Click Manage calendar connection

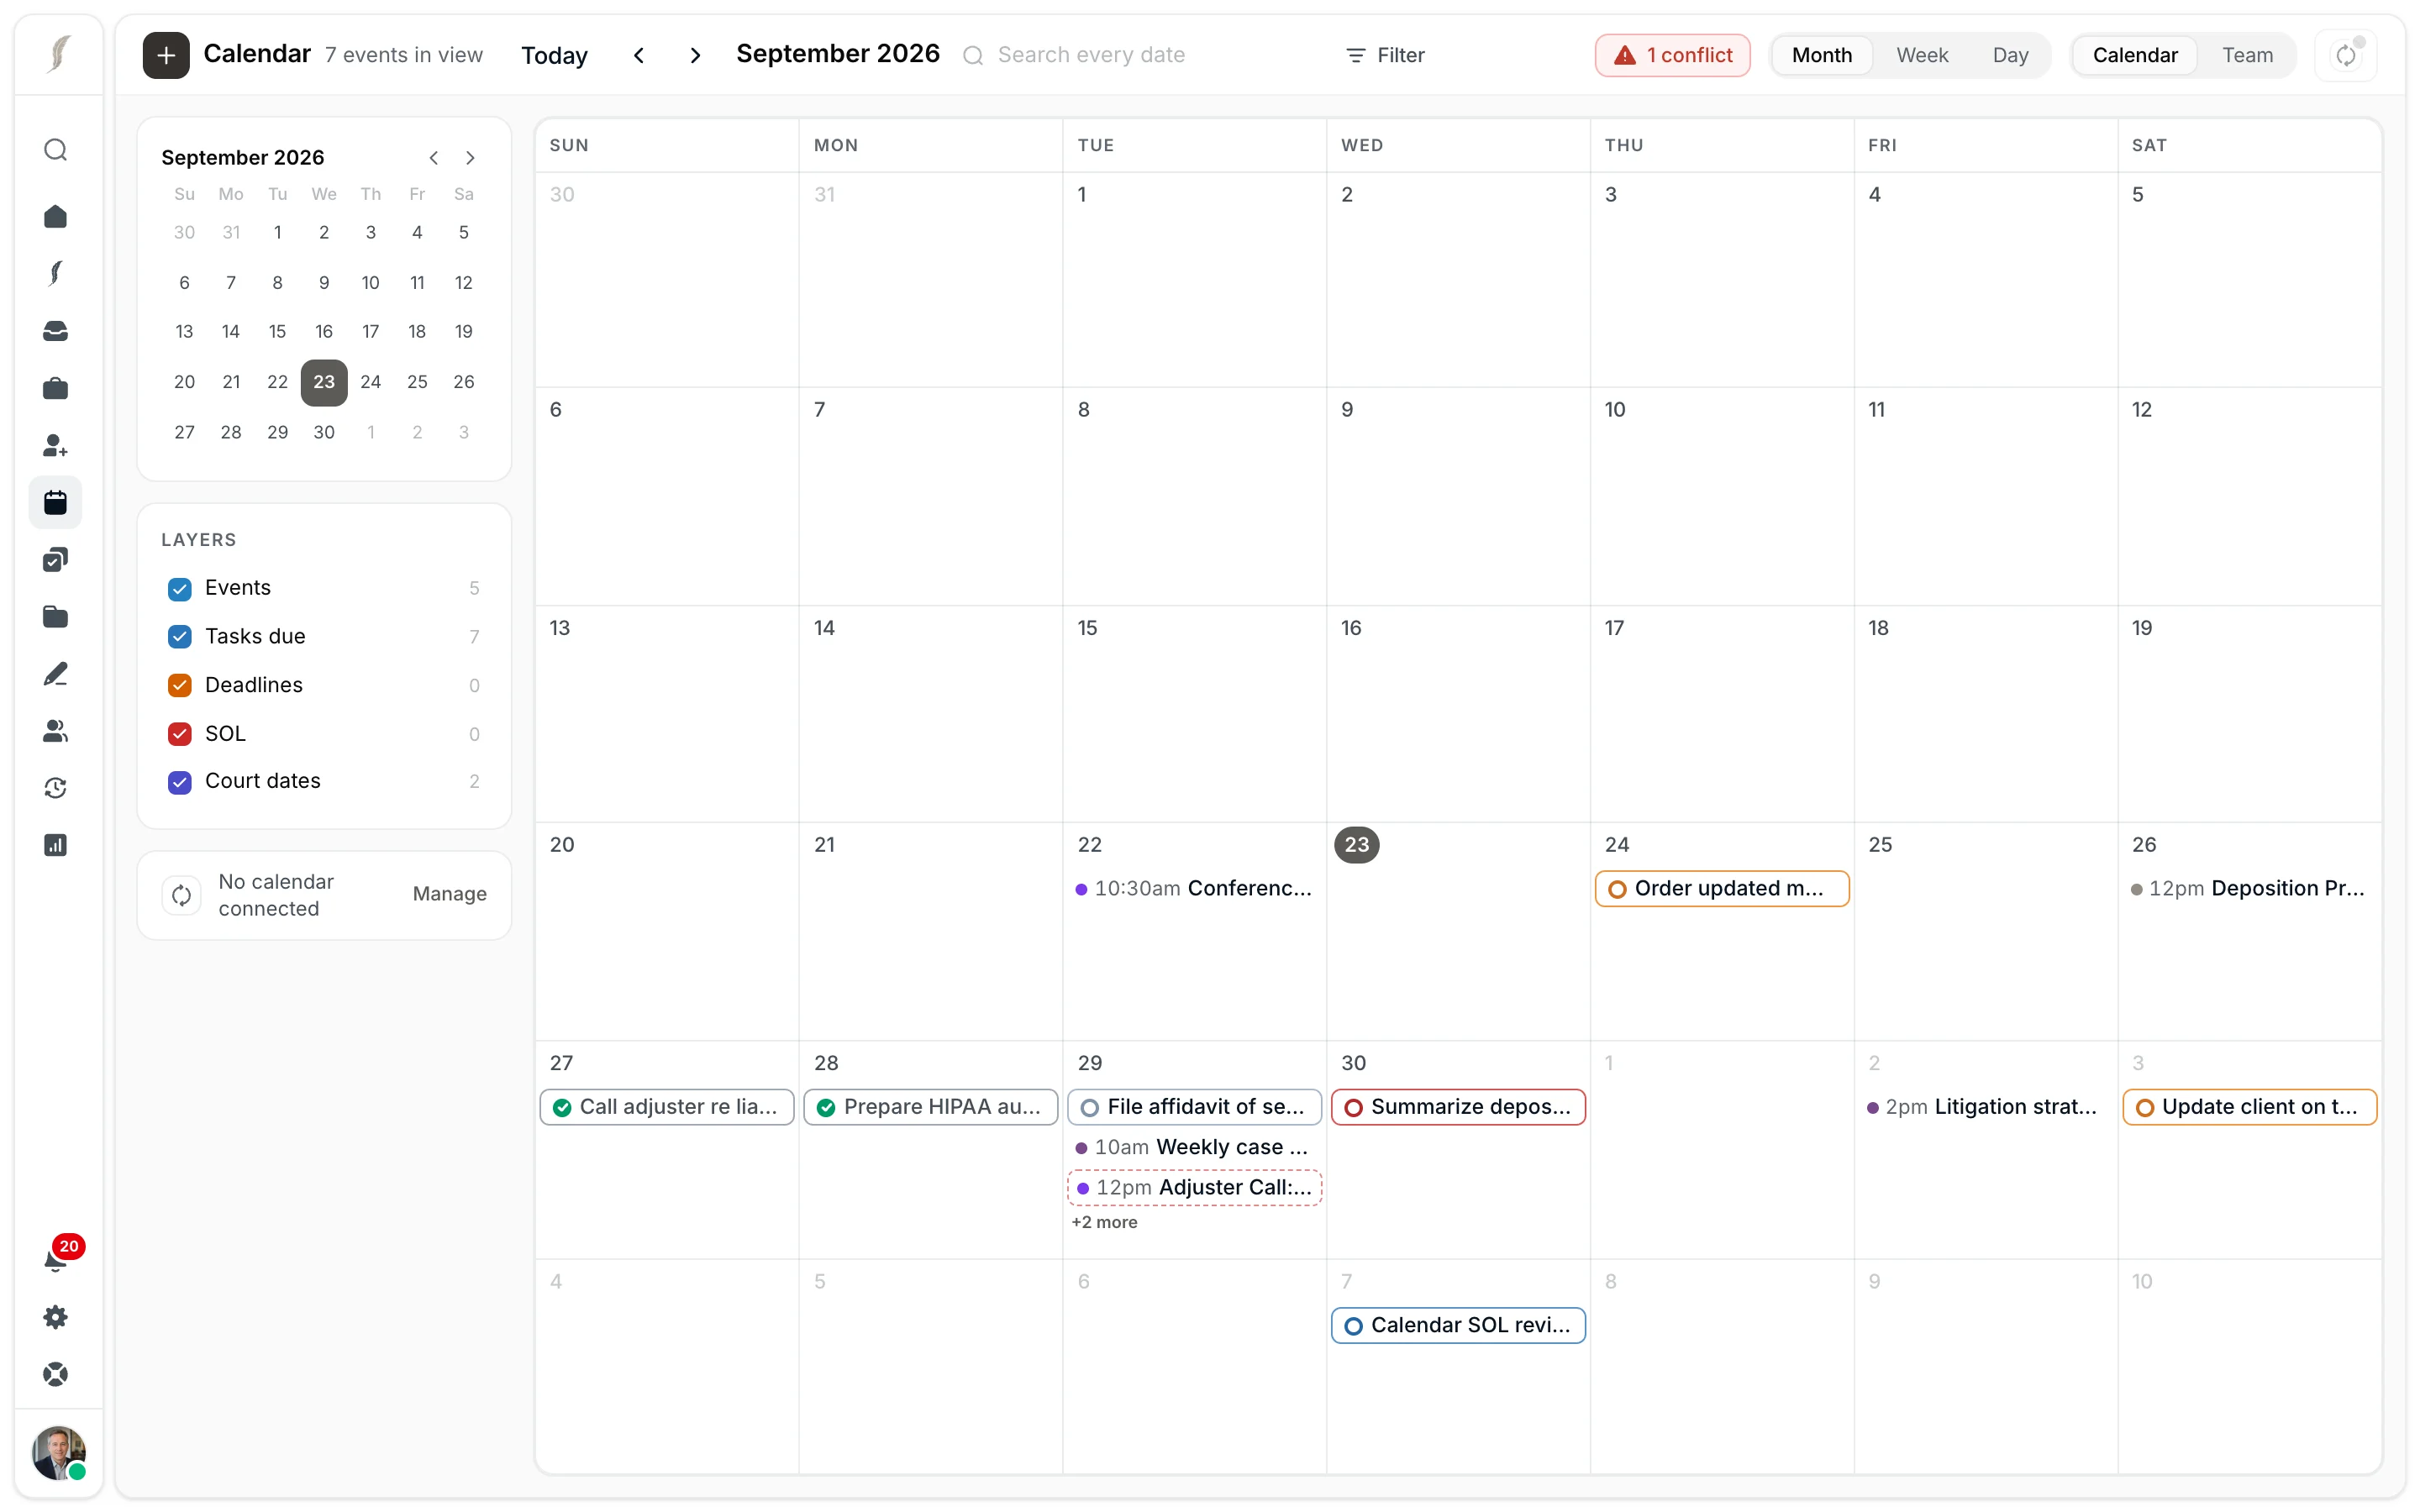(449, 894)
